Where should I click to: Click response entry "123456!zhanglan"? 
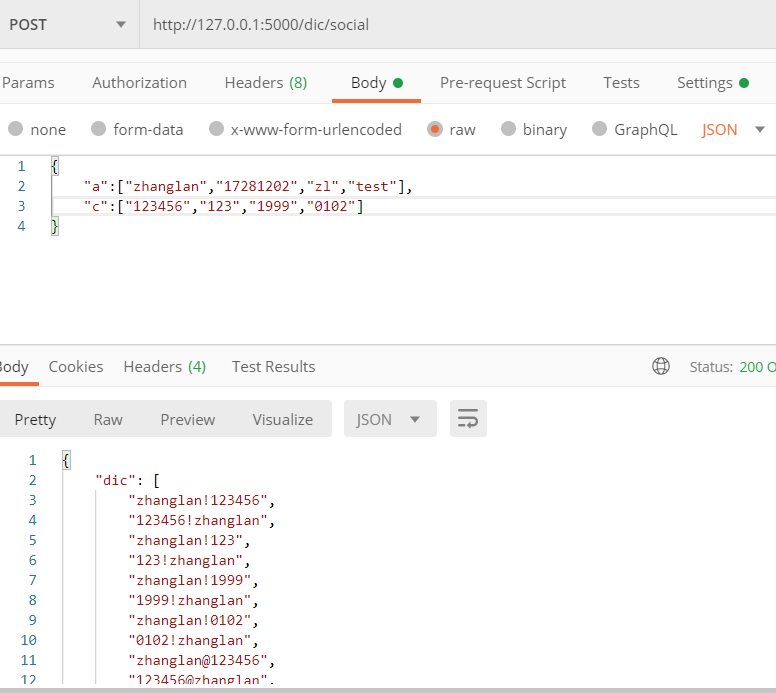click(201, 520)
